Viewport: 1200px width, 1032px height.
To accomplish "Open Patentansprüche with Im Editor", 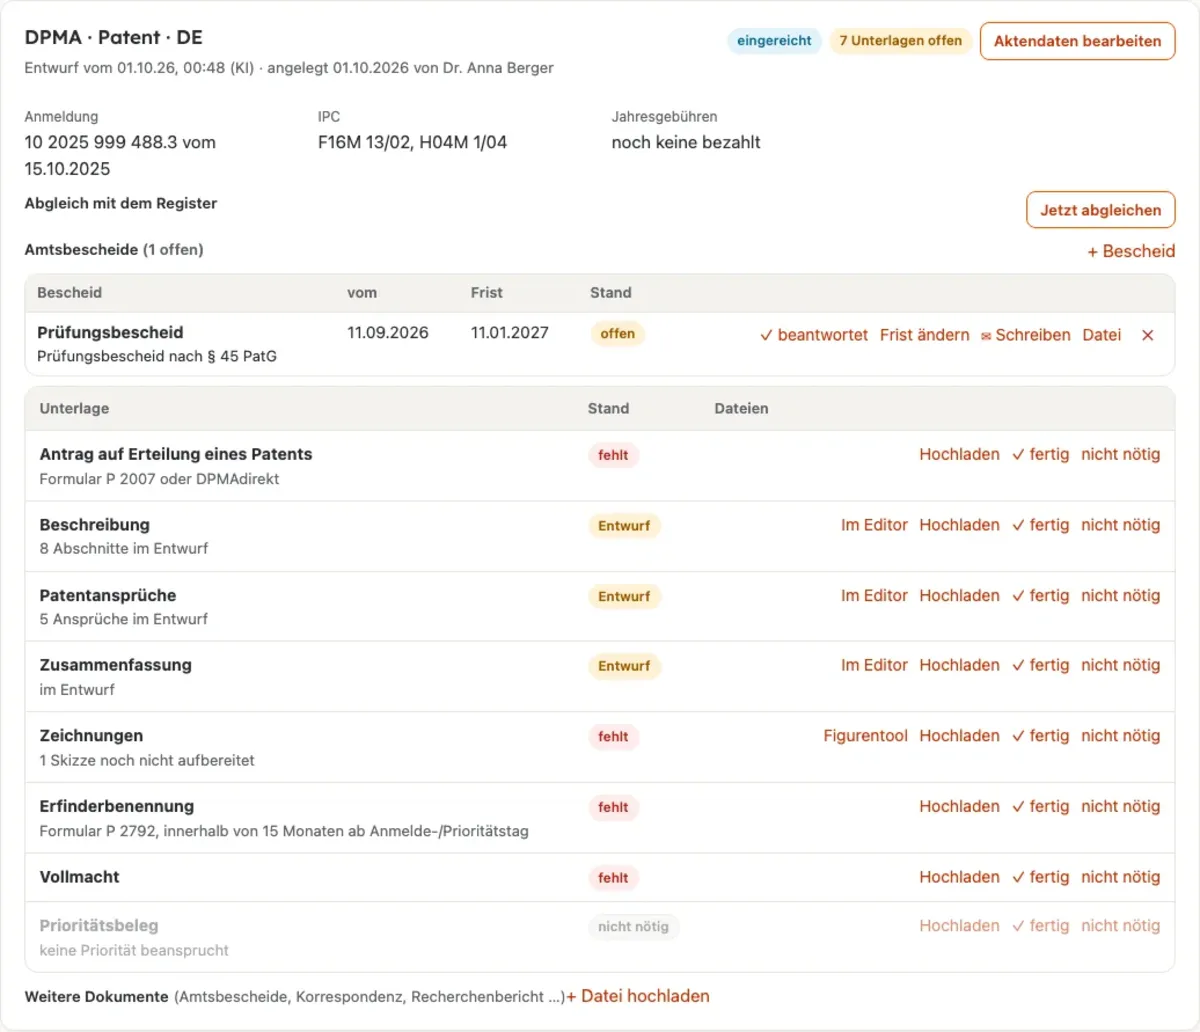I will click(874, 595).
